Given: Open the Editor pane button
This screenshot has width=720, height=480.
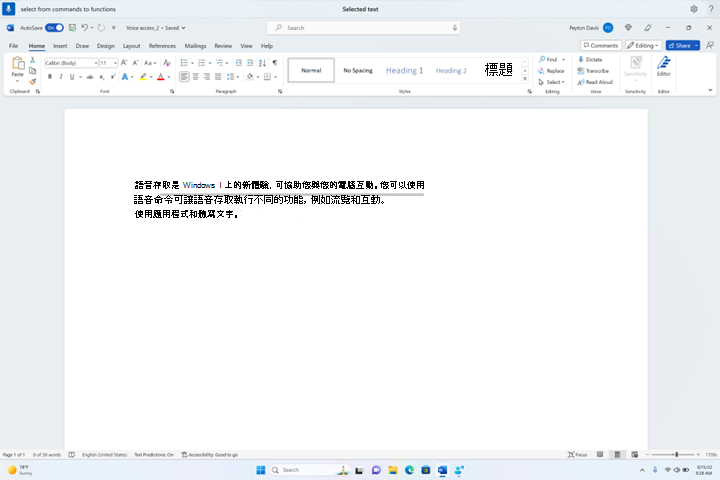Looking at the screenshot, I should [664, 67].
